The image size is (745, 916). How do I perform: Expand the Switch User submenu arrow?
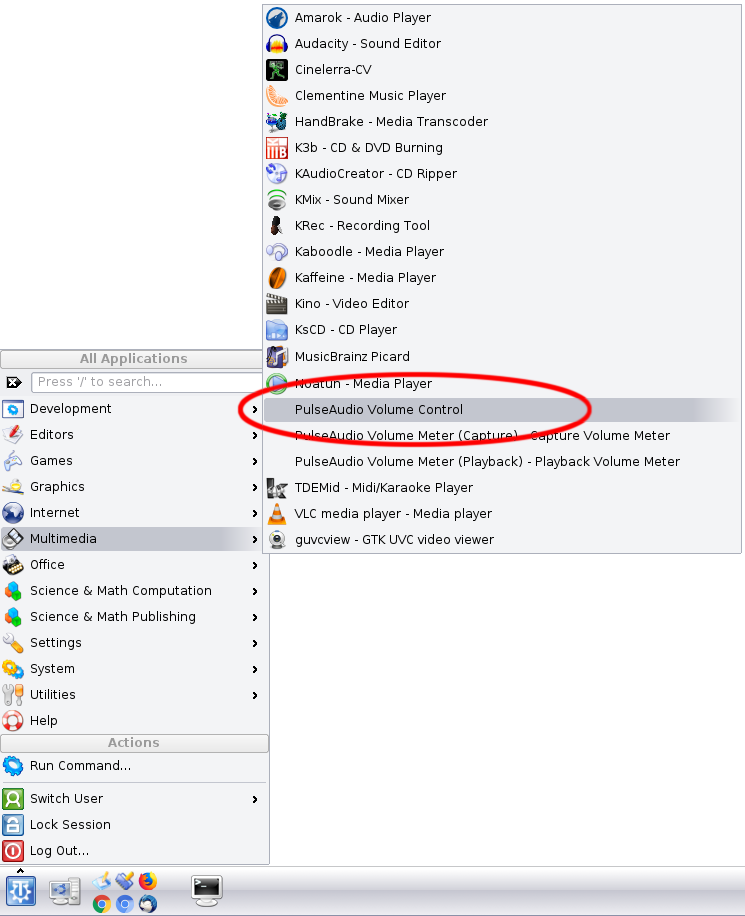click(x=255, y=799)
